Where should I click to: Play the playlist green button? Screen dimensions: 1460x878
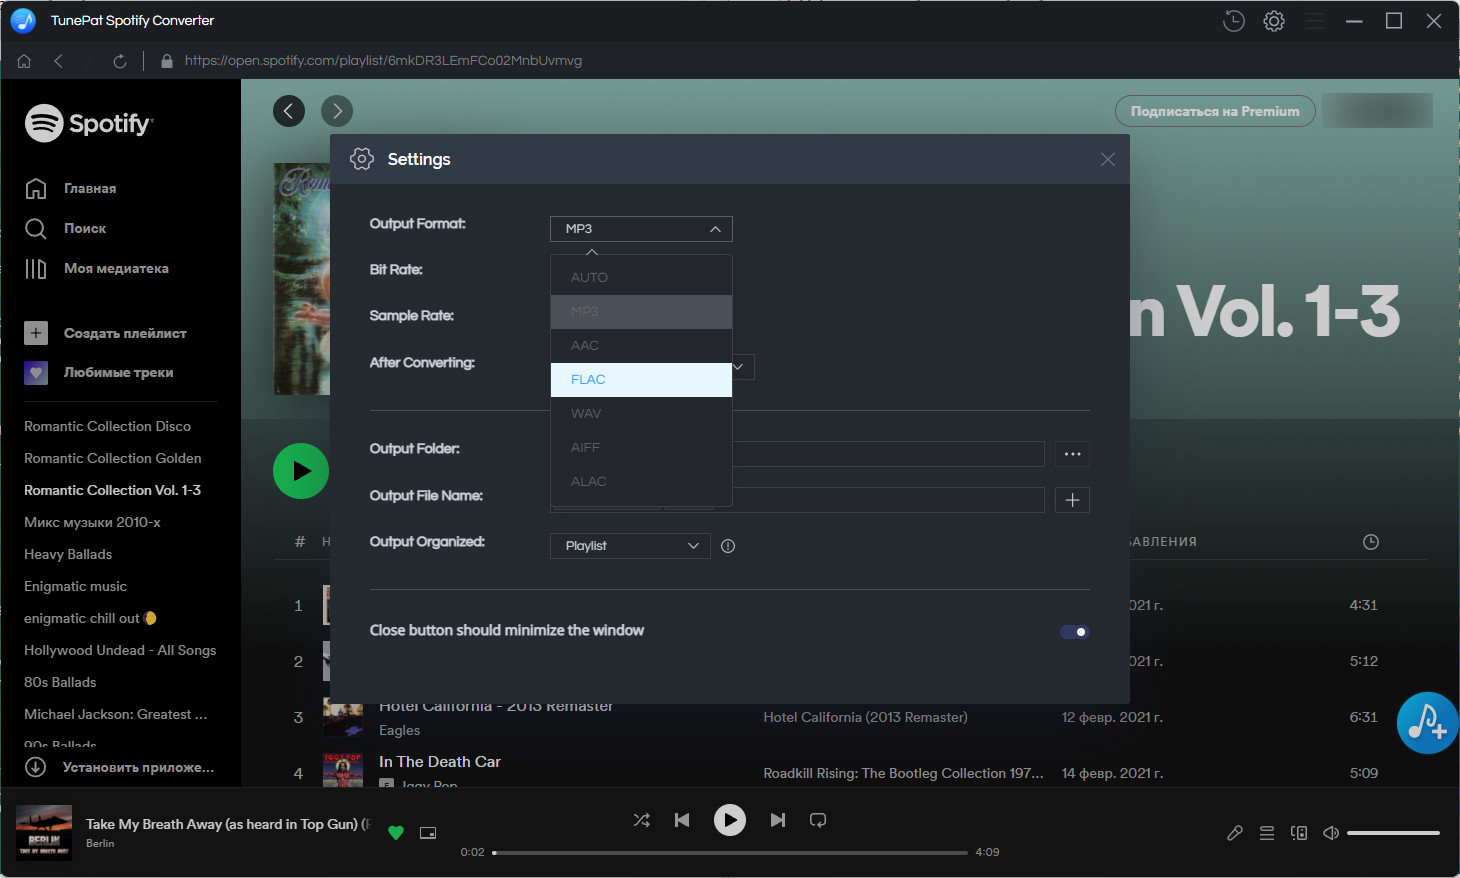pos(301,471)
